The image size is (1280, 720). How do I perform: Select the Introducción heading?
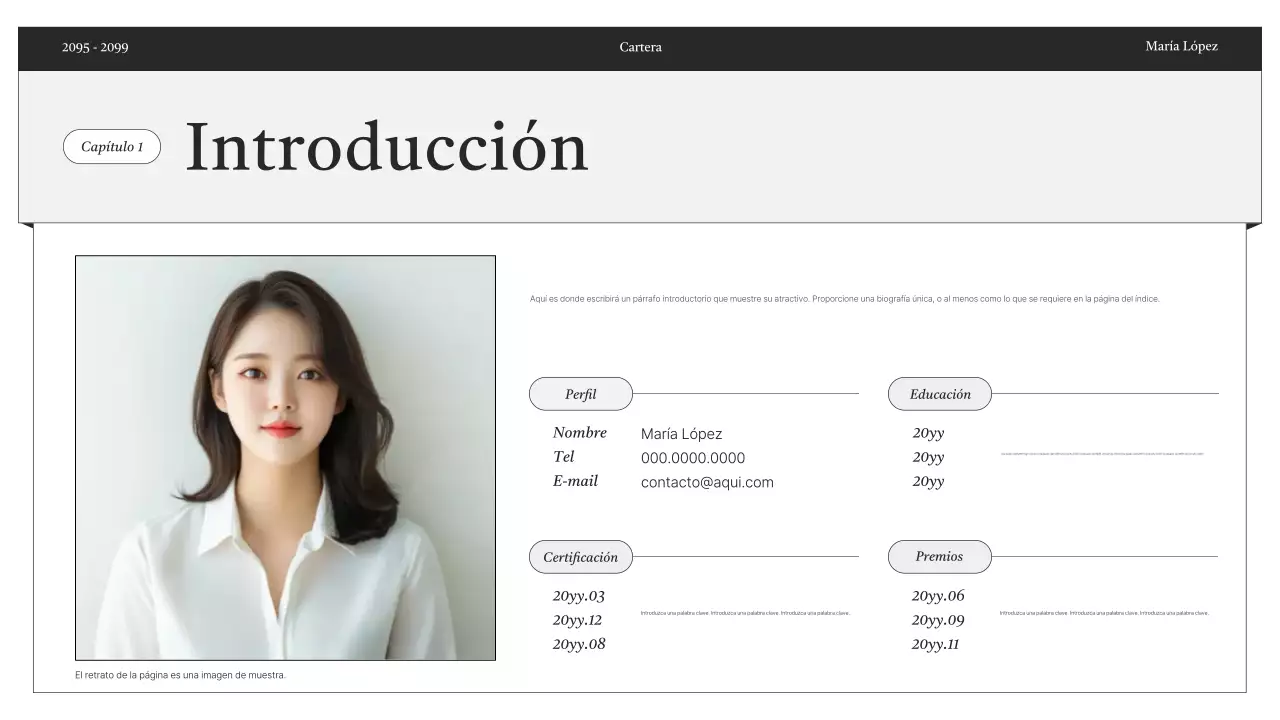click(387, 145)
